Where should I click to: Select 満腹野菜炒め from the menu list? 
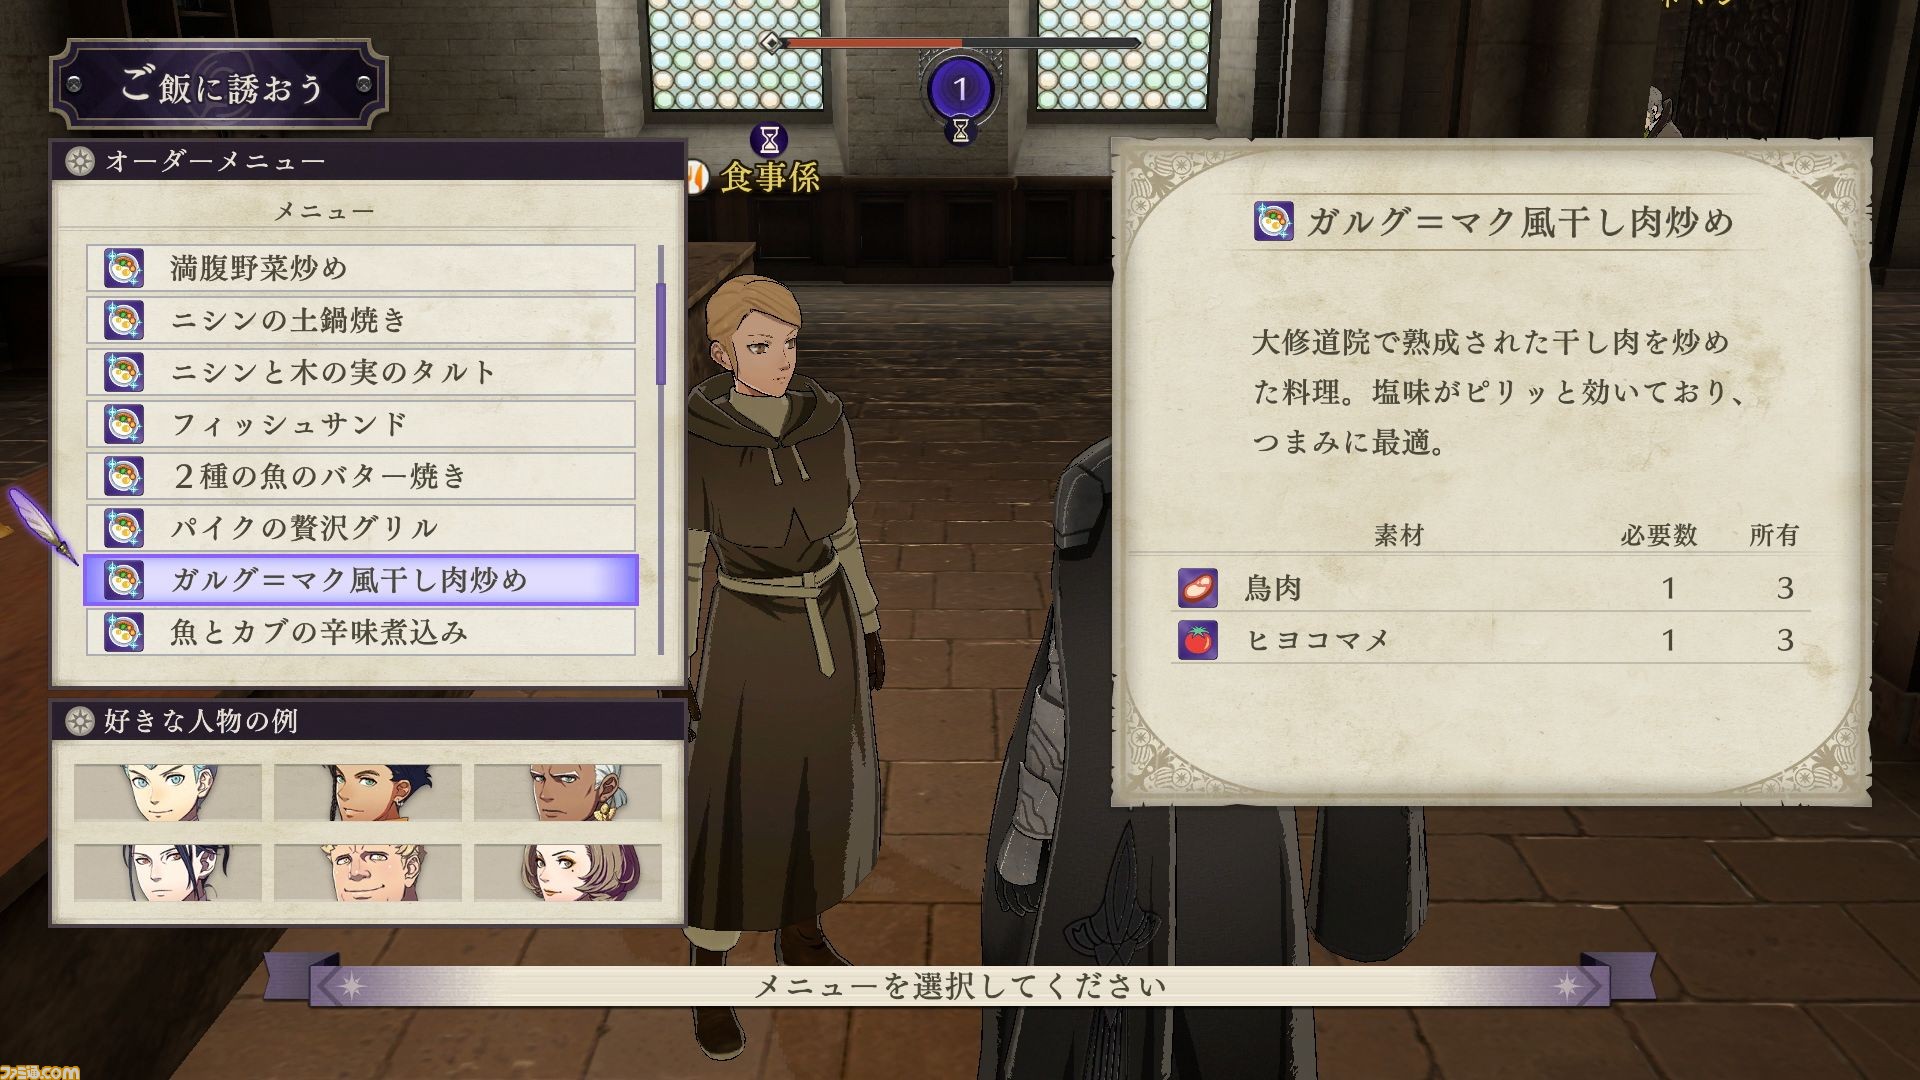click(361, 268)
